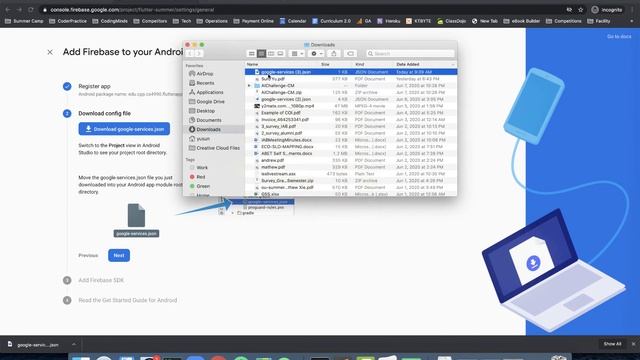Open AirDrop in Finder sidebar
Viewport: 640px width, 360px height.
tap(204, 74)
